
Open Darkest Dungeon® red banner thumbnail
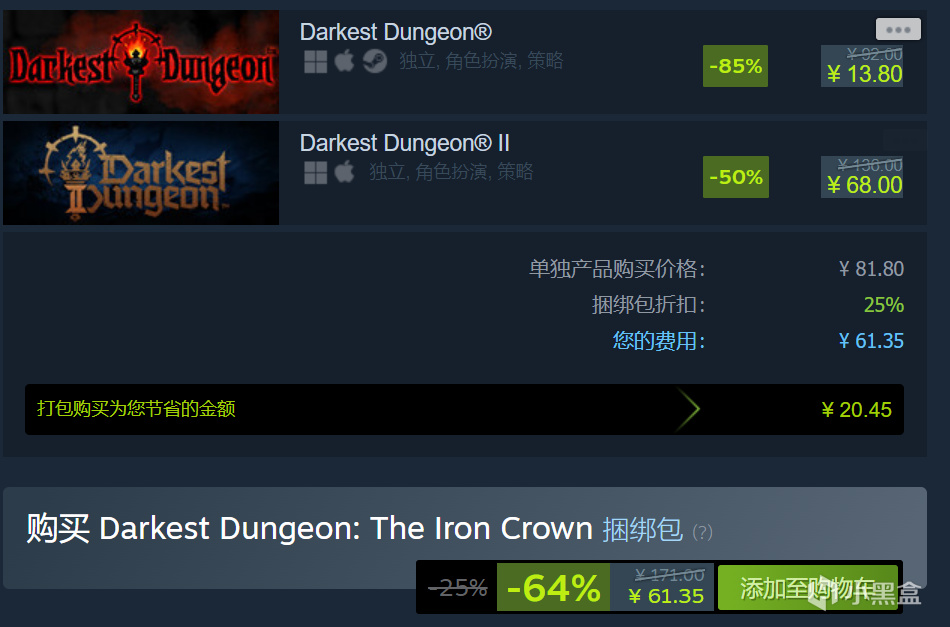(141, 62)
